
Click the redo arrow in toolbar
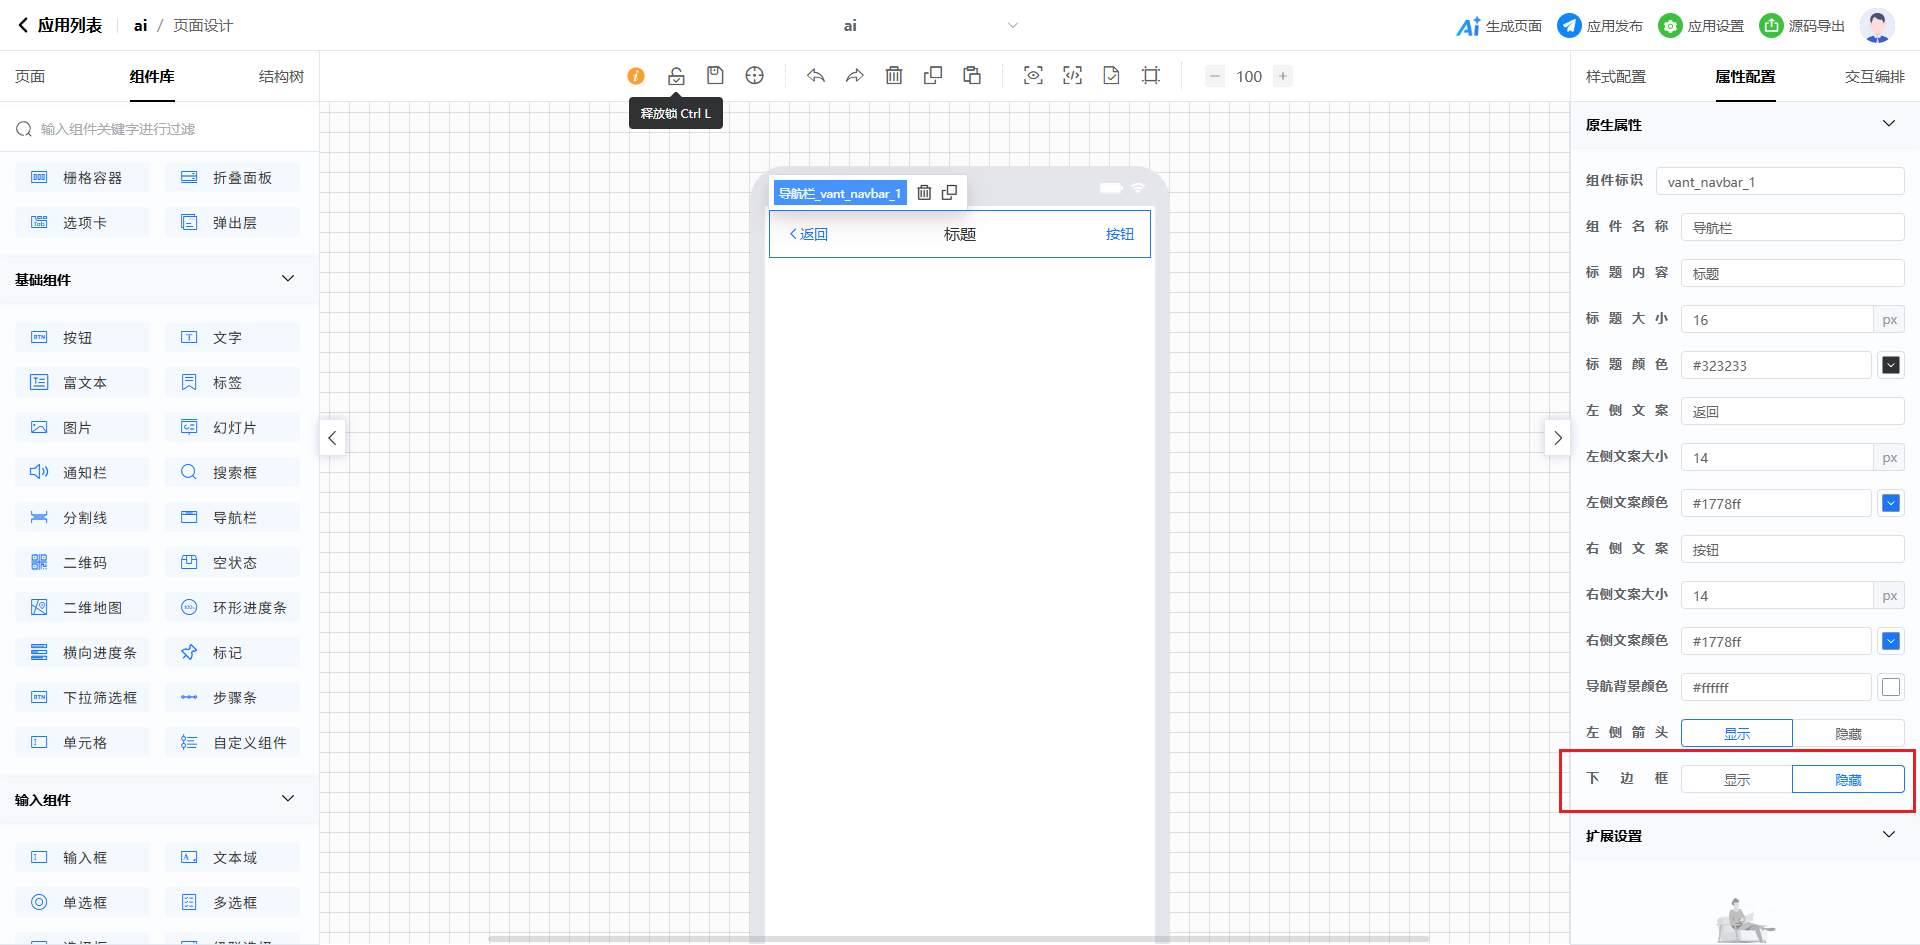pos(854,76)
